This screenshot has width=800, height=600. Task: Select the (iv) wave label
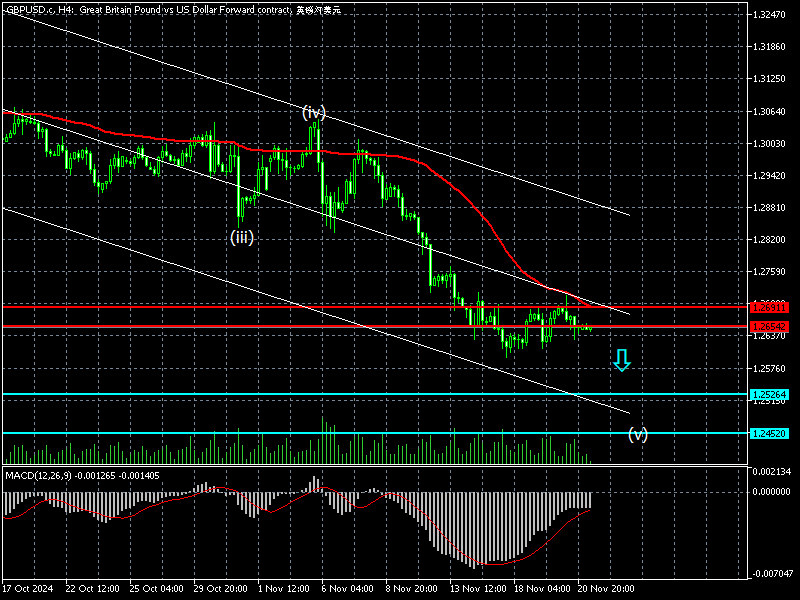coord(314,112)
